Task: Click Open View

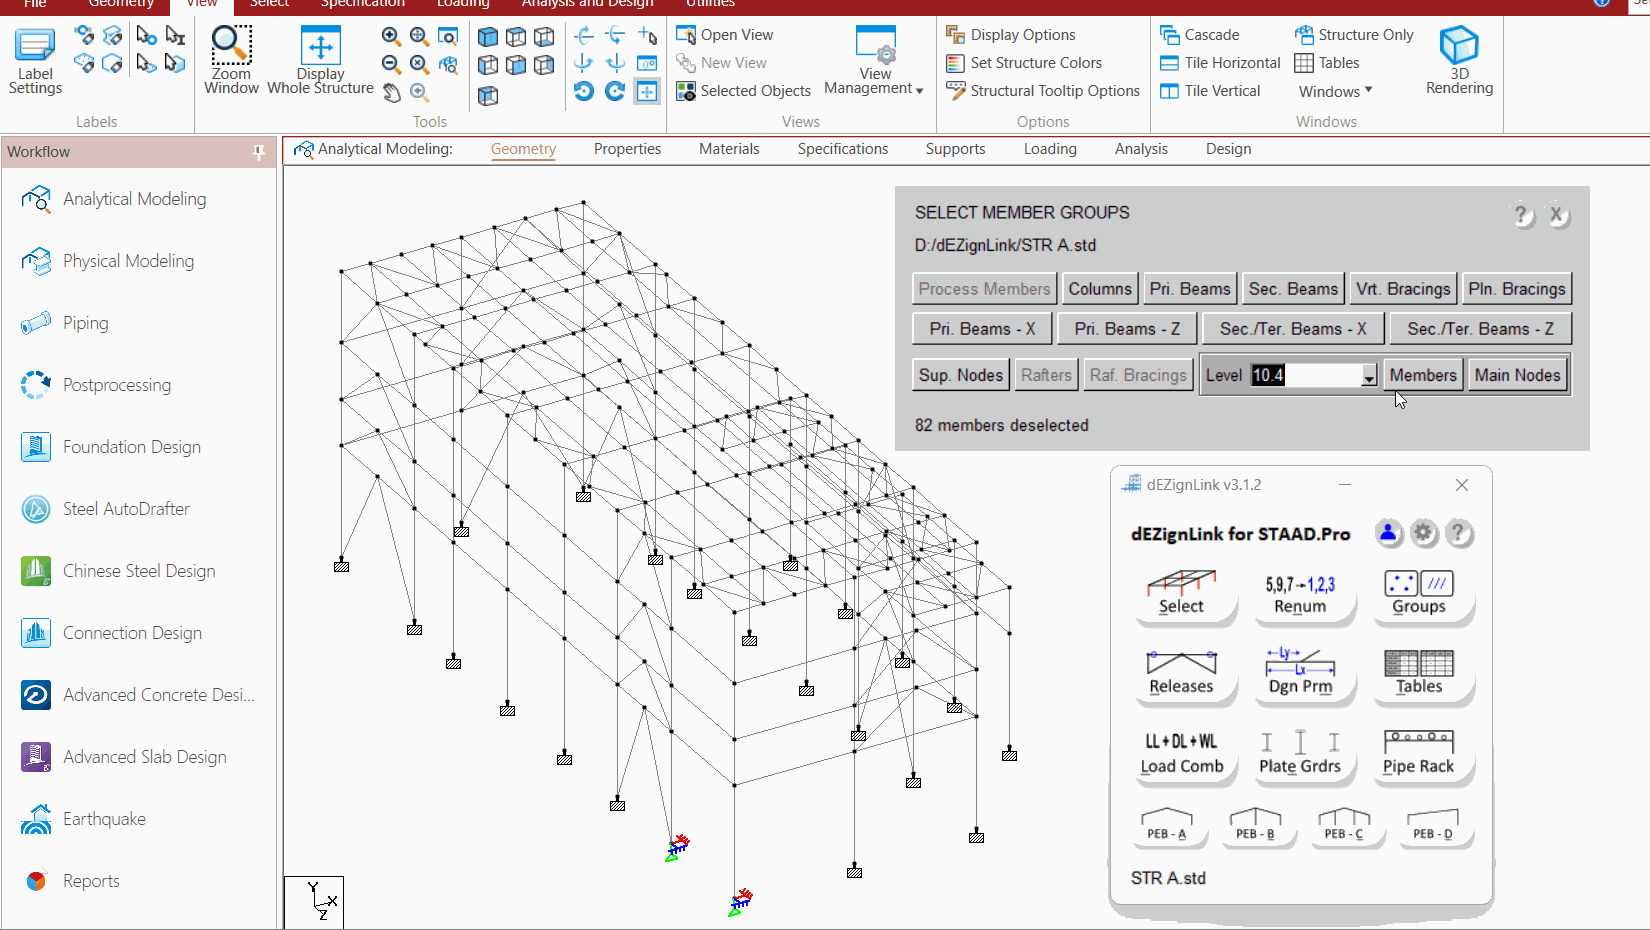Action: pos(725,35)
